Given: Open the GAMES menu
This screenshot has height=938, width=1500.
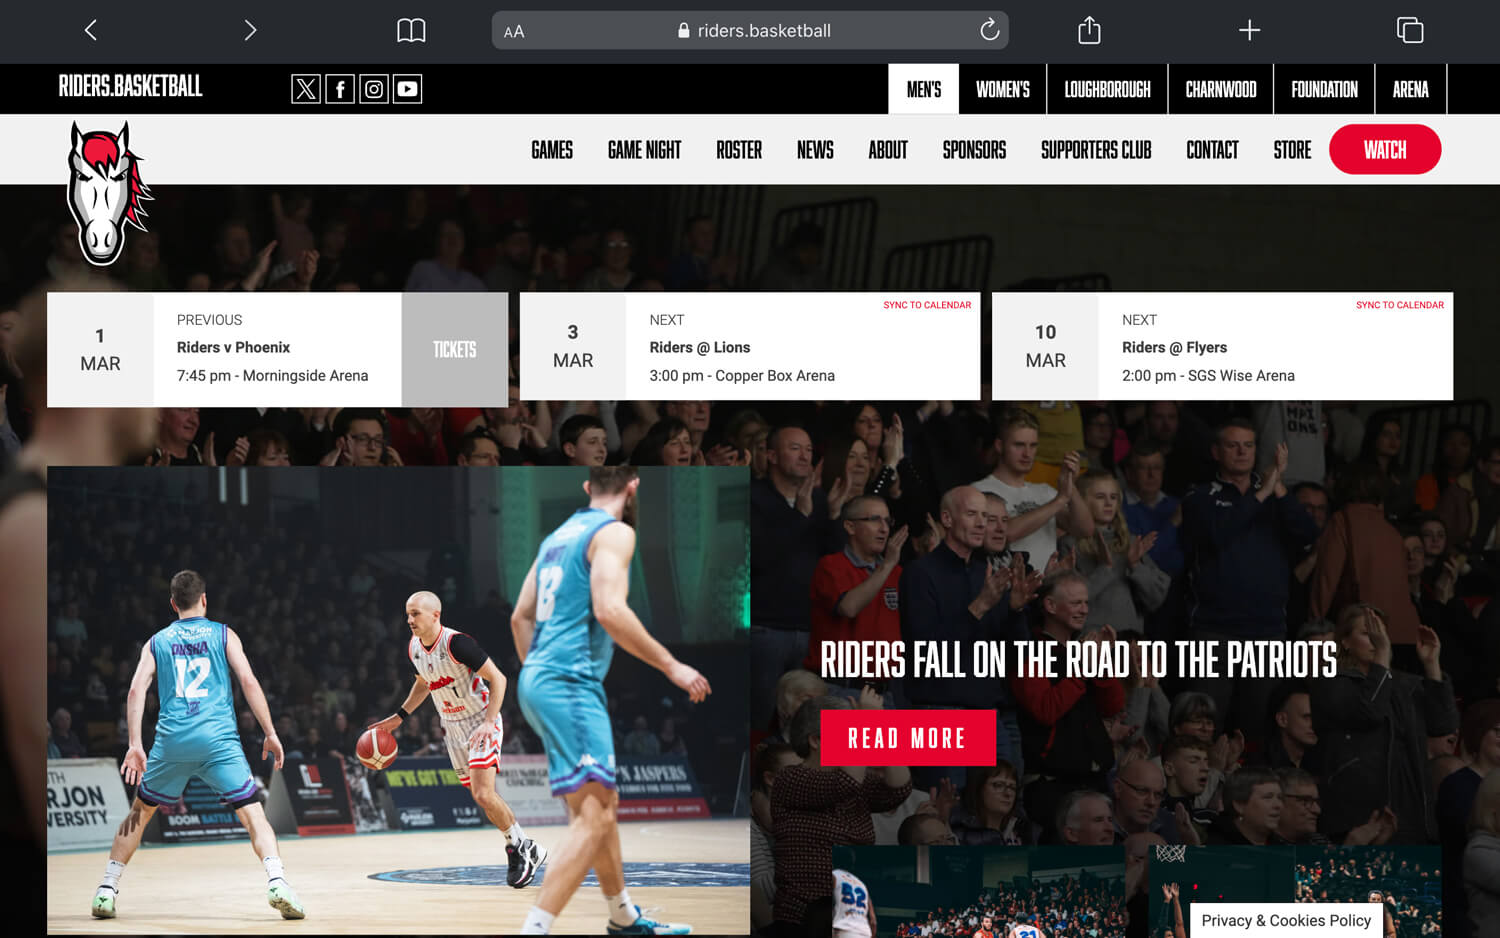Looking at the screenshot, I should 552,150.
